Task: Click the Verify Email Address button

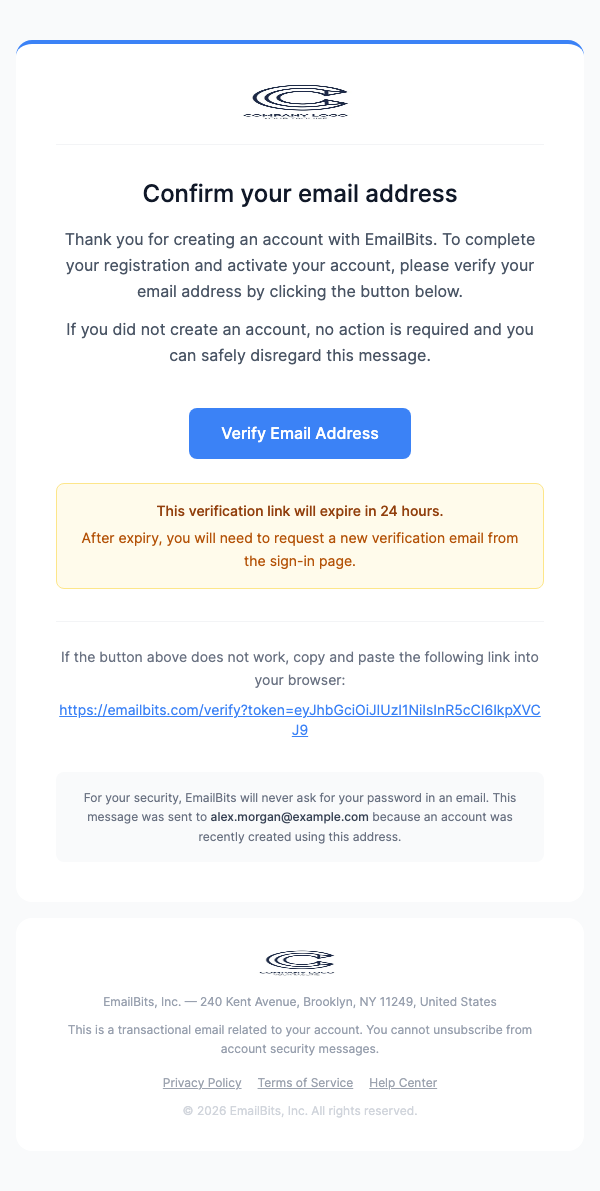Action: coord(299,433)
